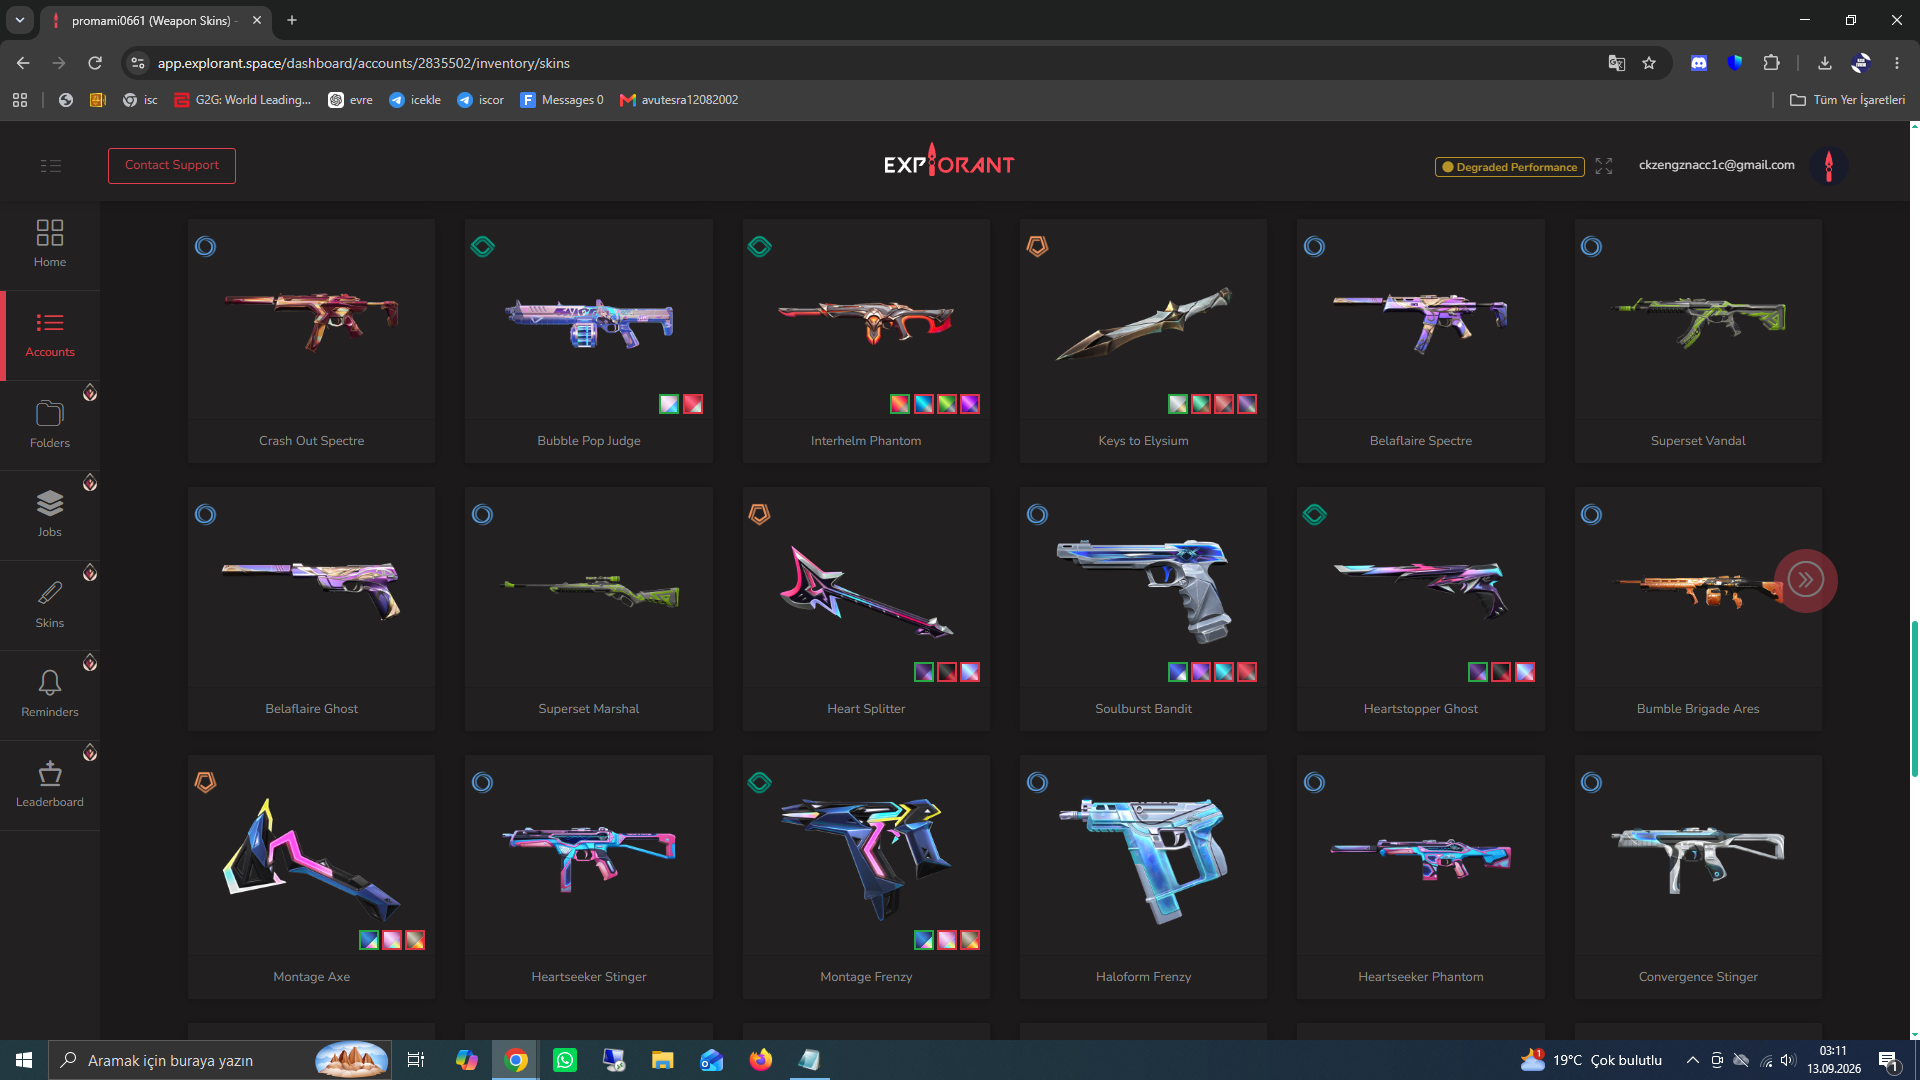Open the Jobs sidebar section

tap(50, 515)
